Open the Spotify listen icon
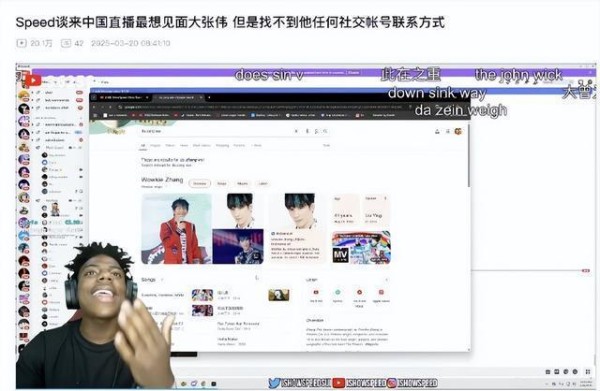Image resolution: width=600 pixels, height=391 pixels. (x=338, y=293)
